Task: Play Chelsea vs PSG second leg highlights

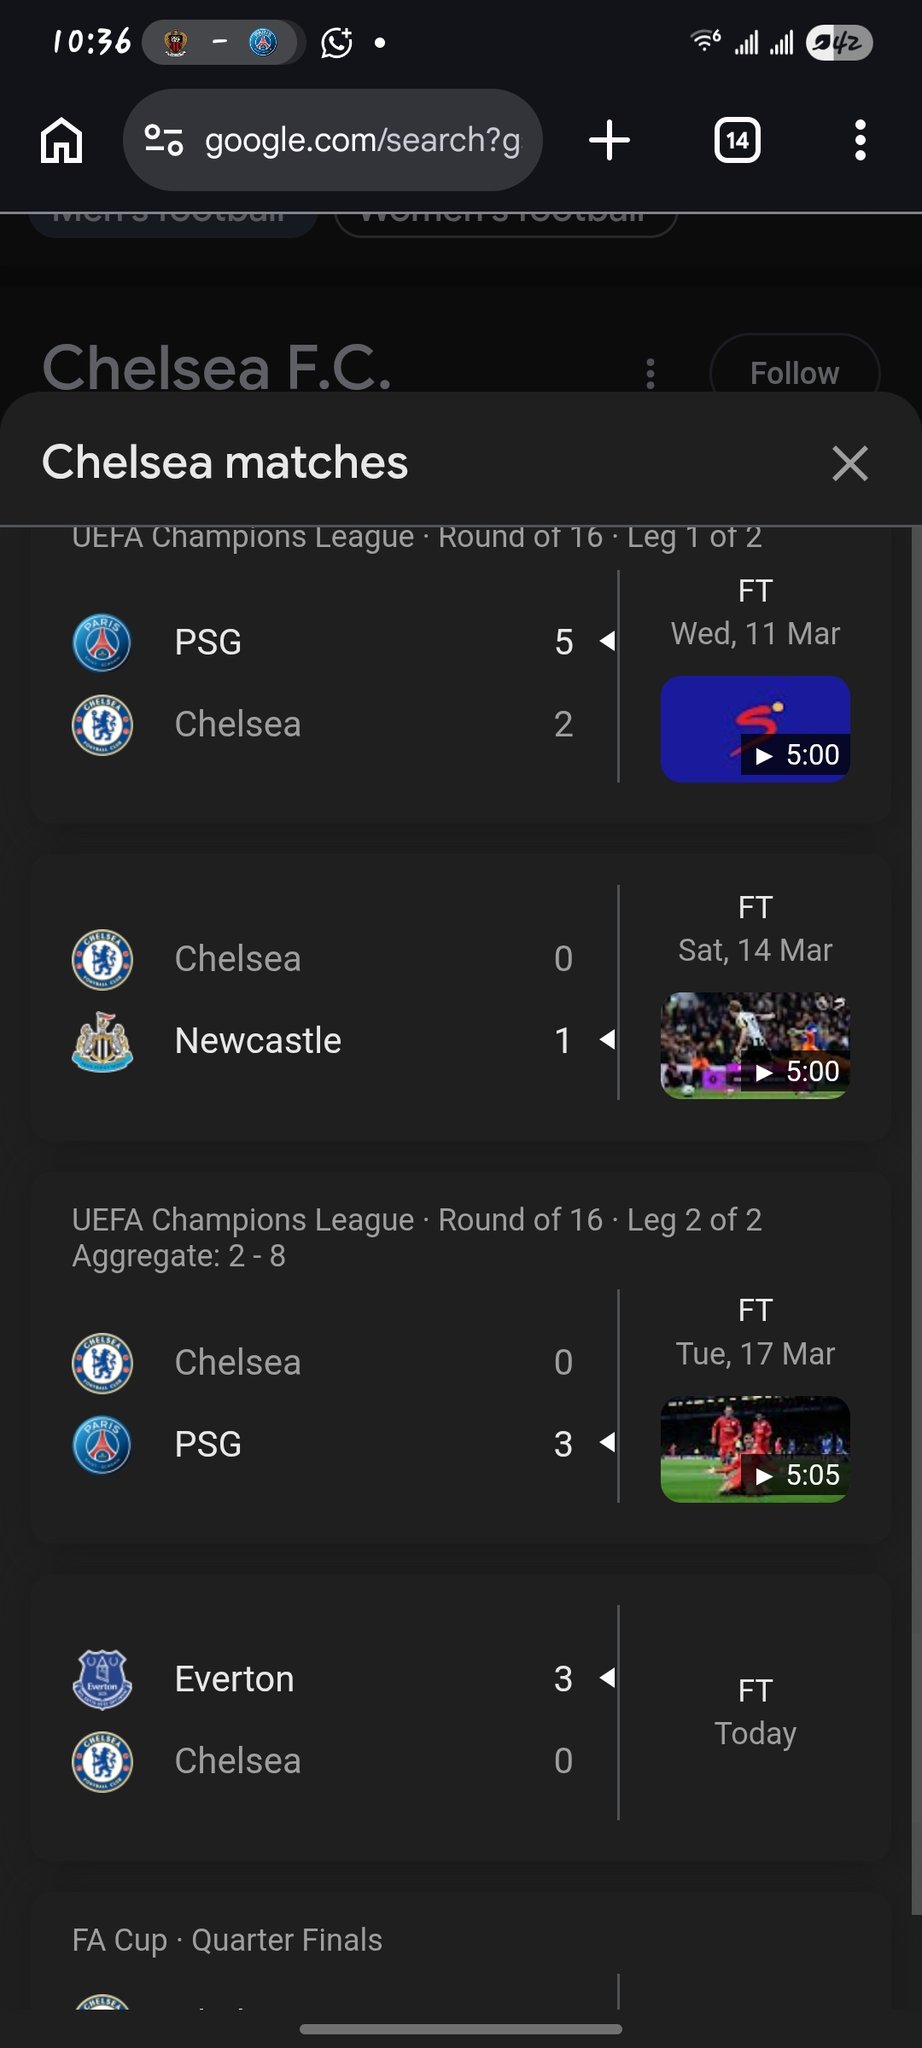Action: [x=755, y=1449]
